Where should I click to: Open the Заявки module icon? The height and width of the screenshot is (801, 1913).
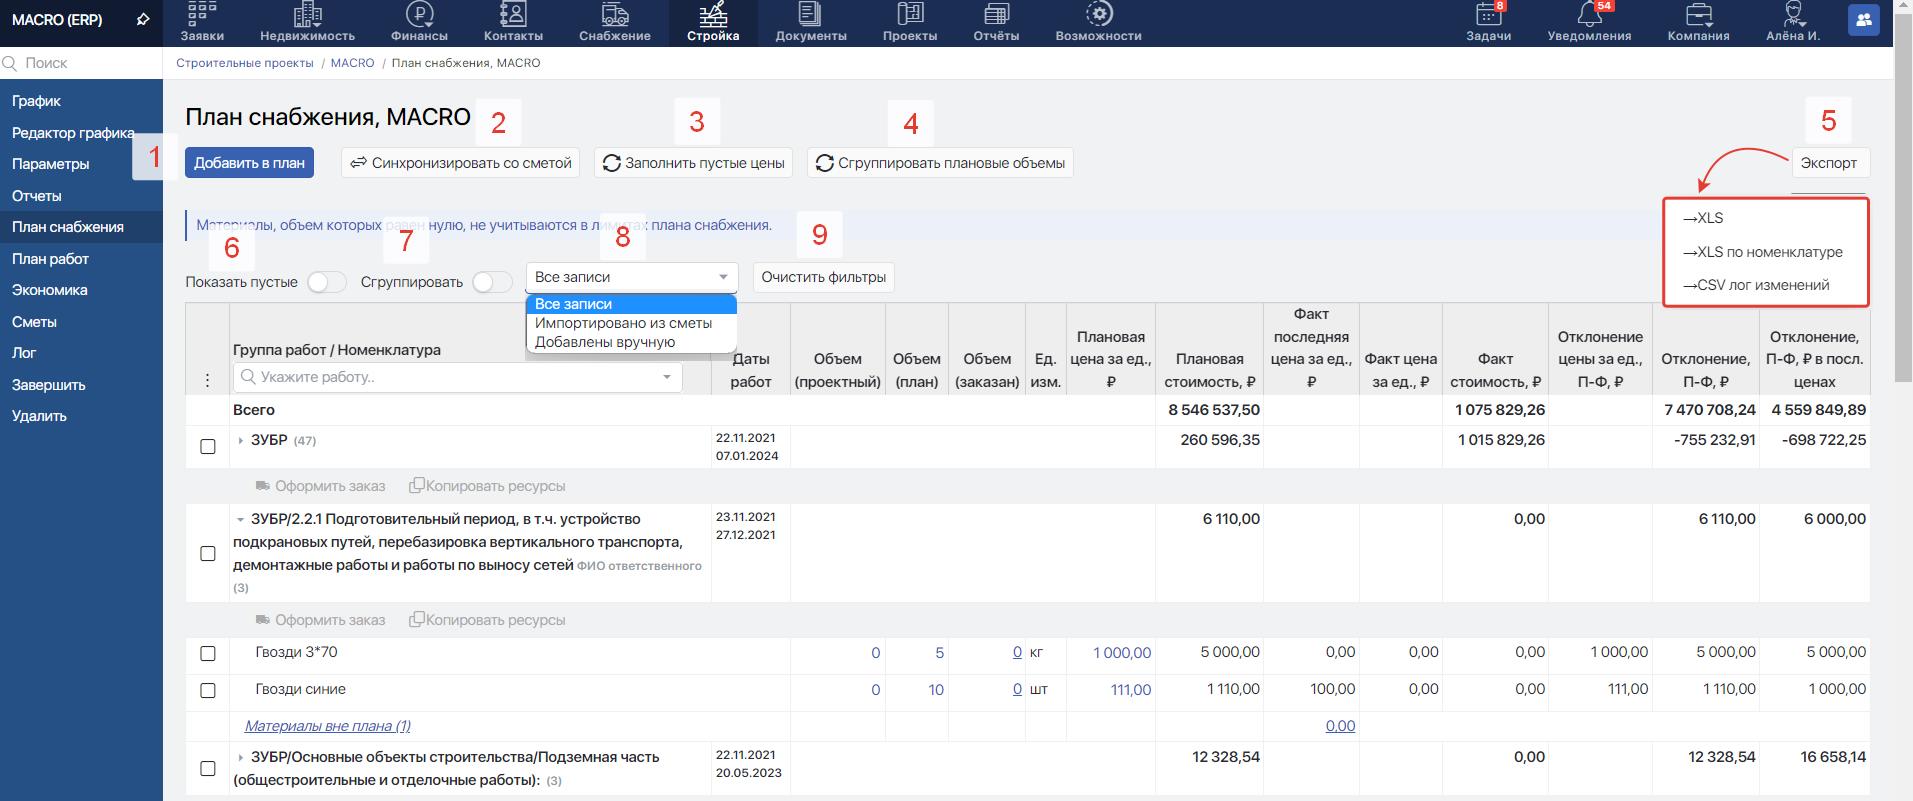[x=202, y=15]
